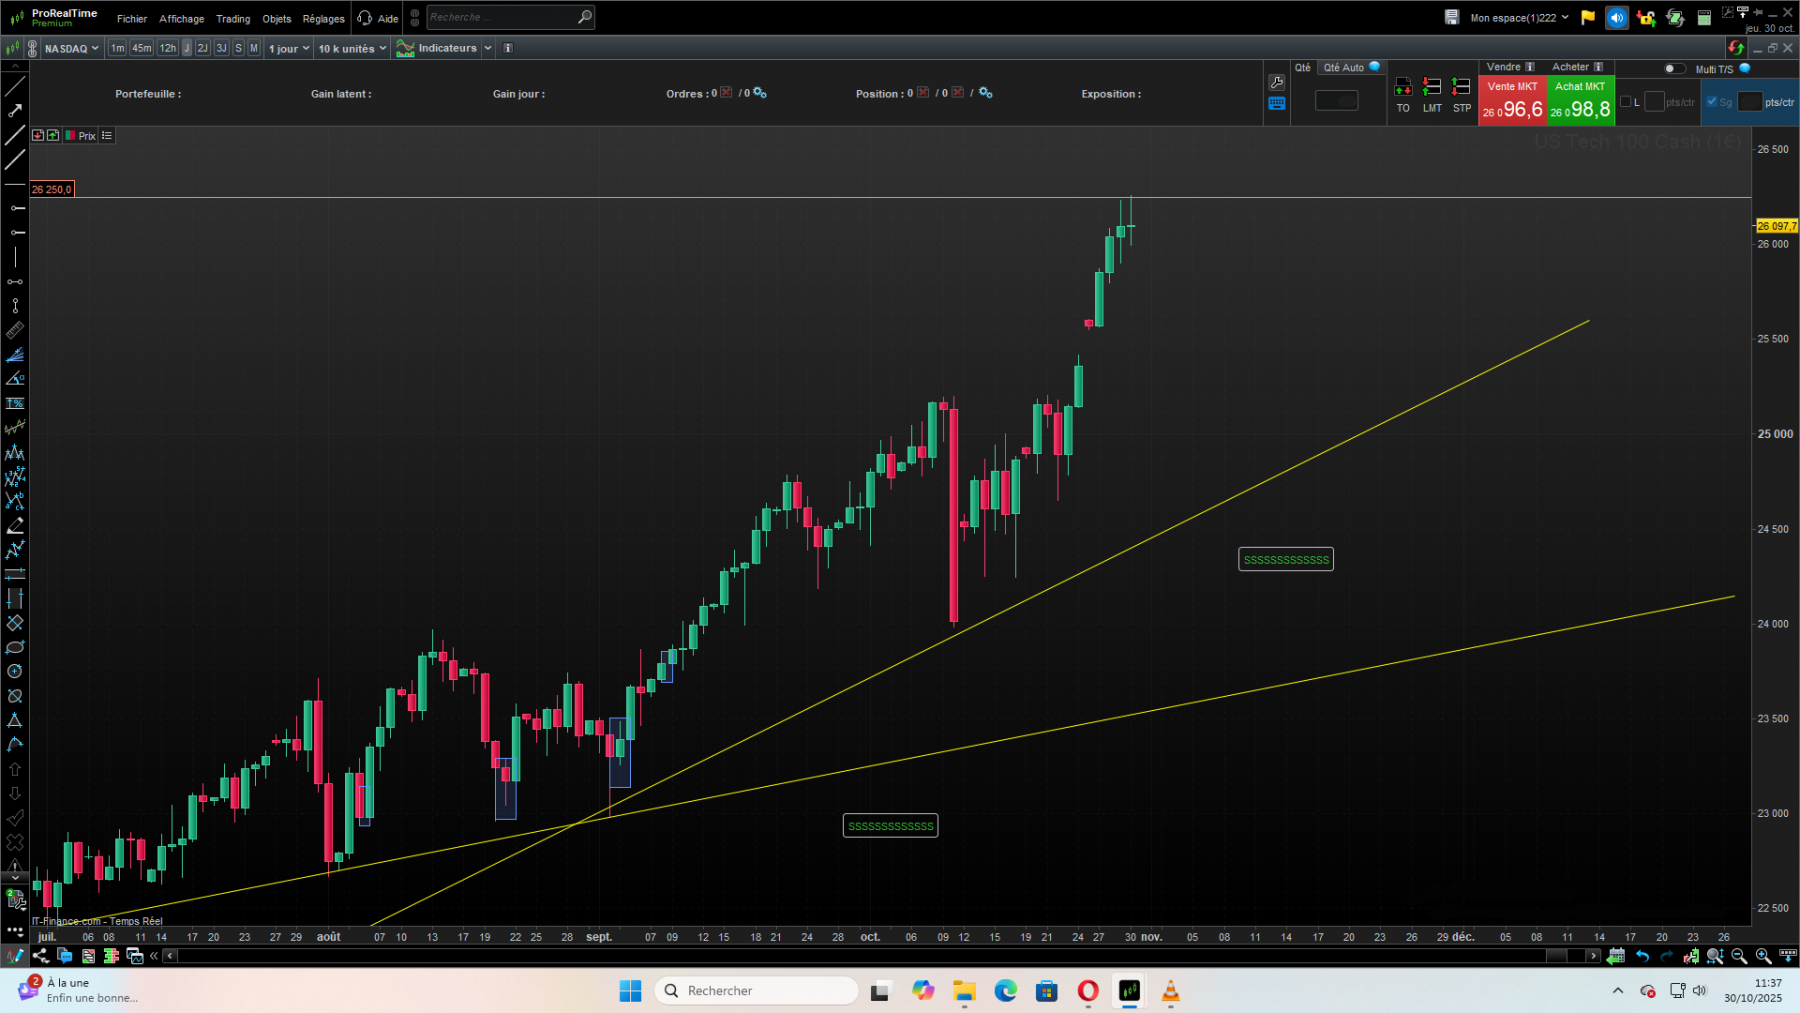This screenshot has height=1013, width=1800.
Task: Open the Objets menu
Action: coord(276,18)
